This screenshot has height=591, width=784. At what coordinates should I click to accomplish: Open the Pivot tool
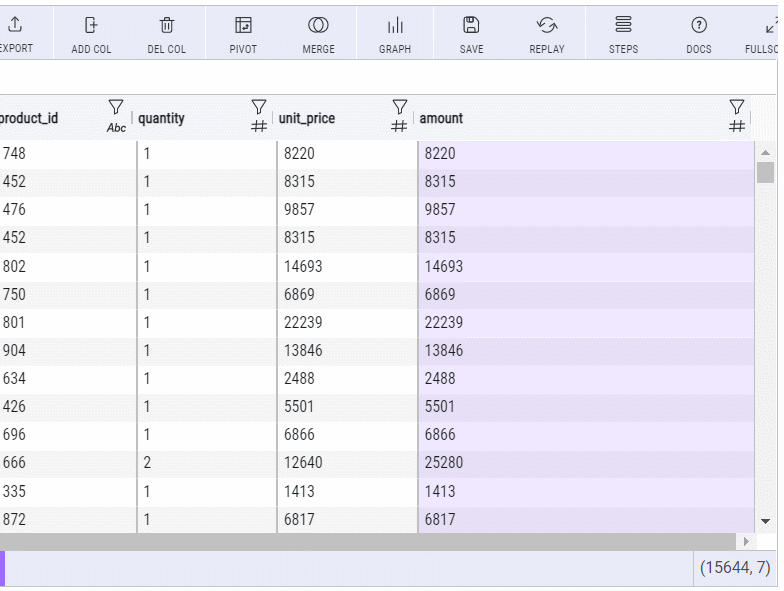coord(243,33)
